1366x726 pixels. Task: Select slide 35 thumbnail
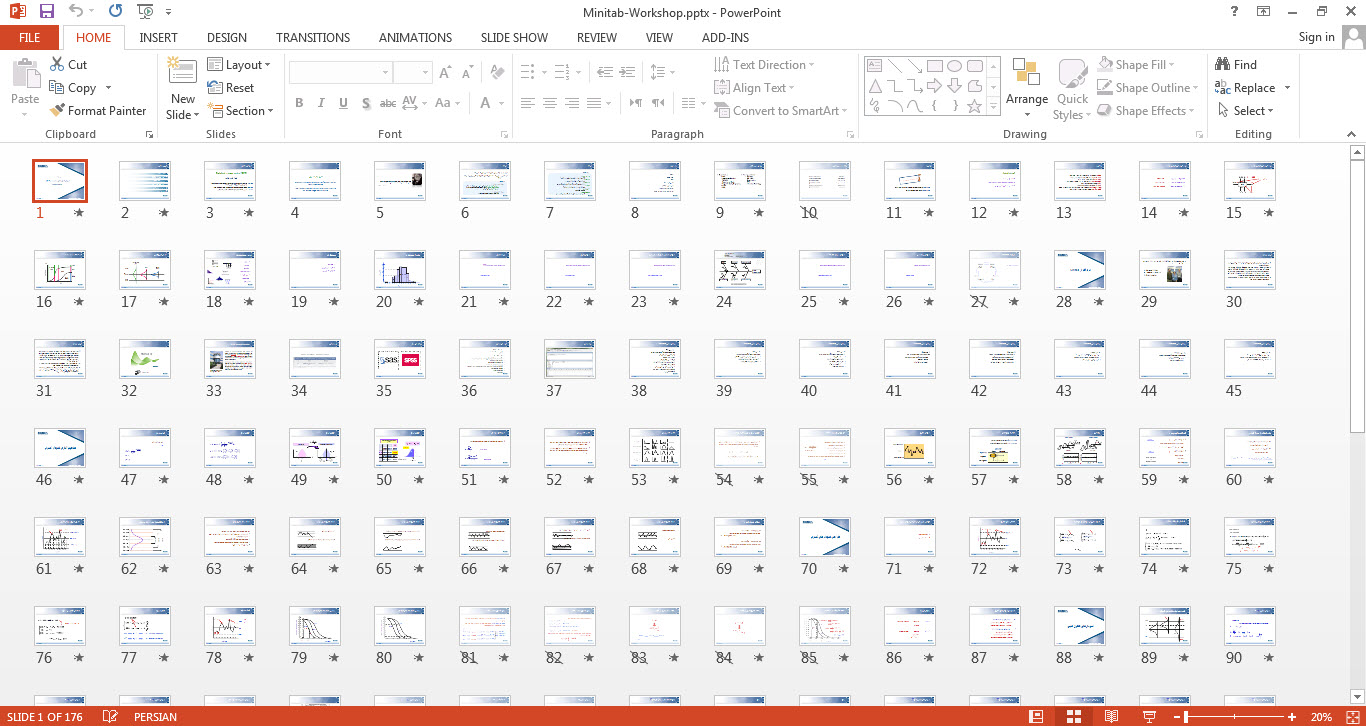[x=400, y=359]
